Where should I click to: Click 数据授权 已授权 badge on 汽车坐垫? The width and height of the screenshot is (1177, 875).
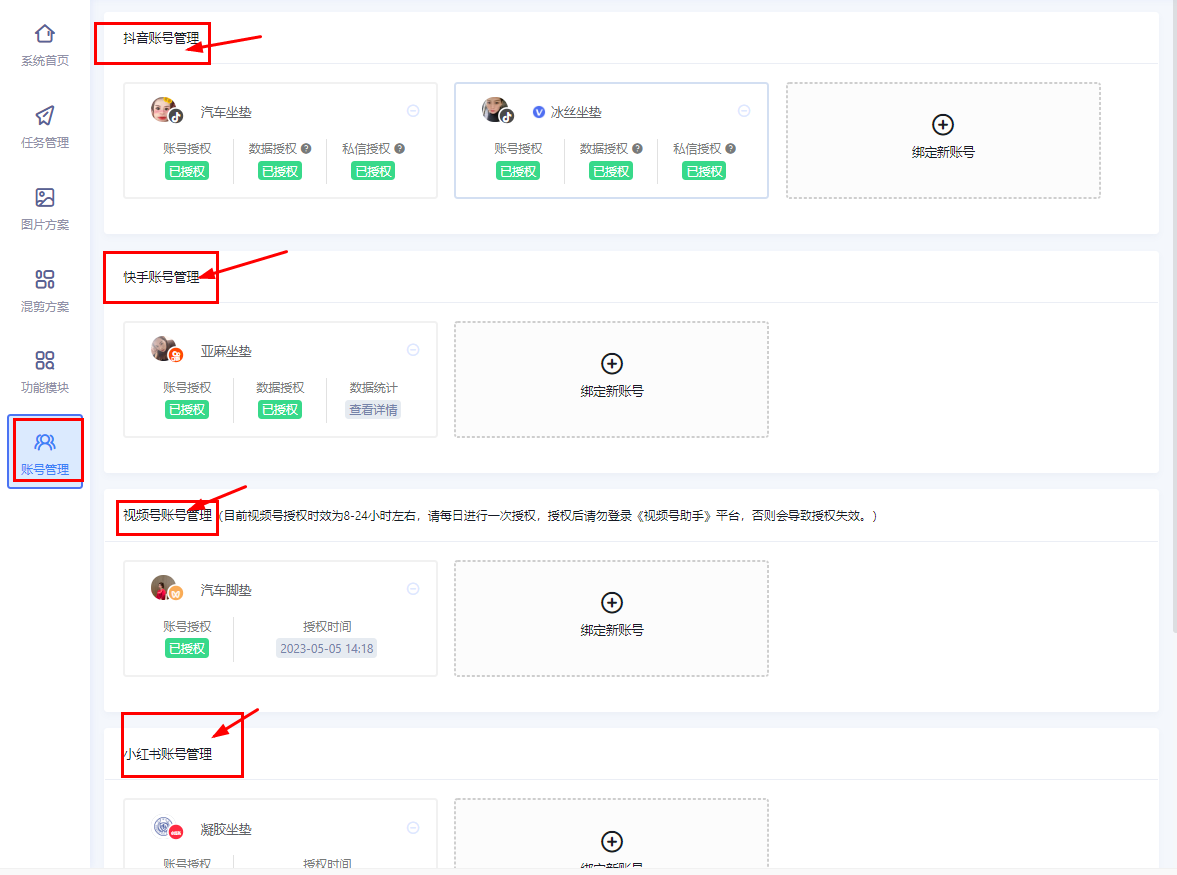pos(280,171)
